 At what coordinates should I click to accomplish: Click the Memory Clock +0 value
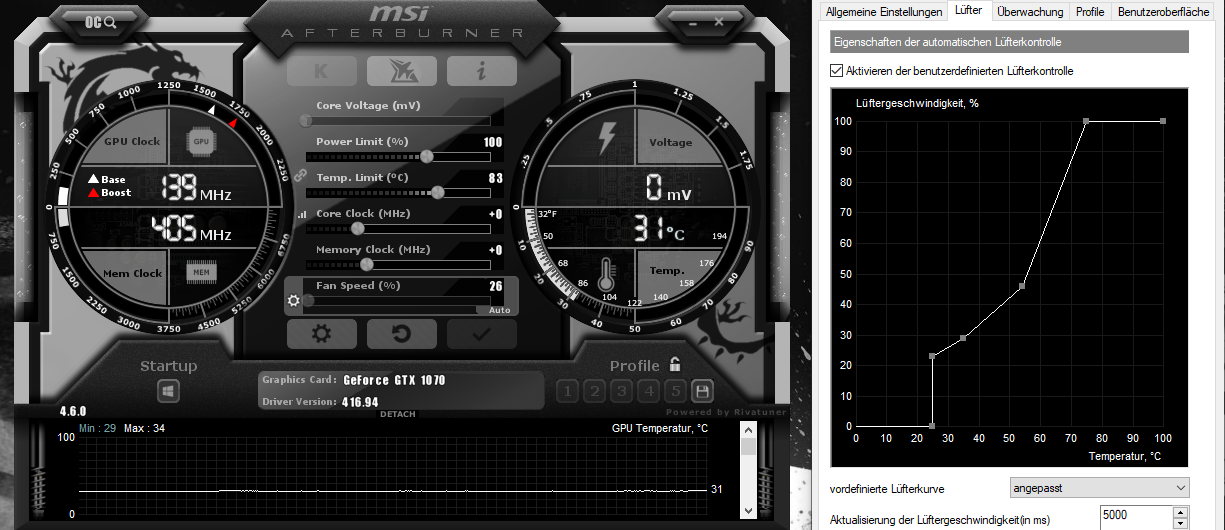click(495, 250)
